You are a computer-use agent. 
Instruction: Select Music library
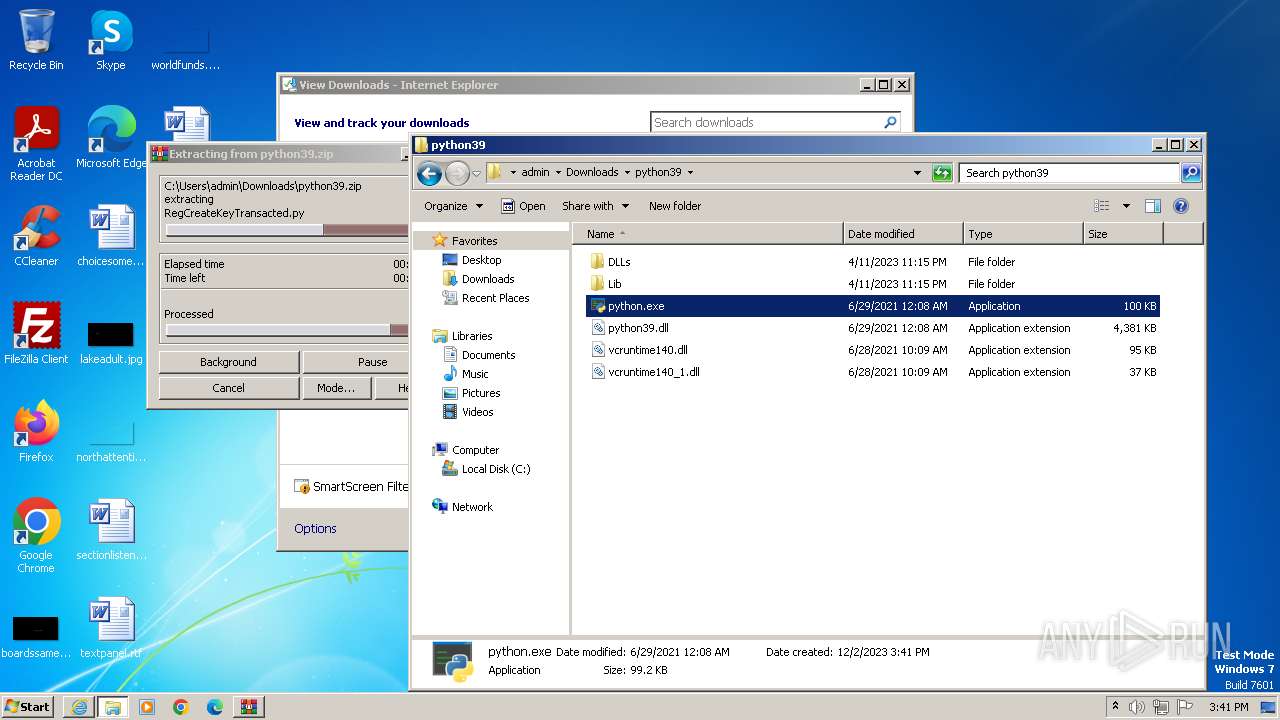475,374
